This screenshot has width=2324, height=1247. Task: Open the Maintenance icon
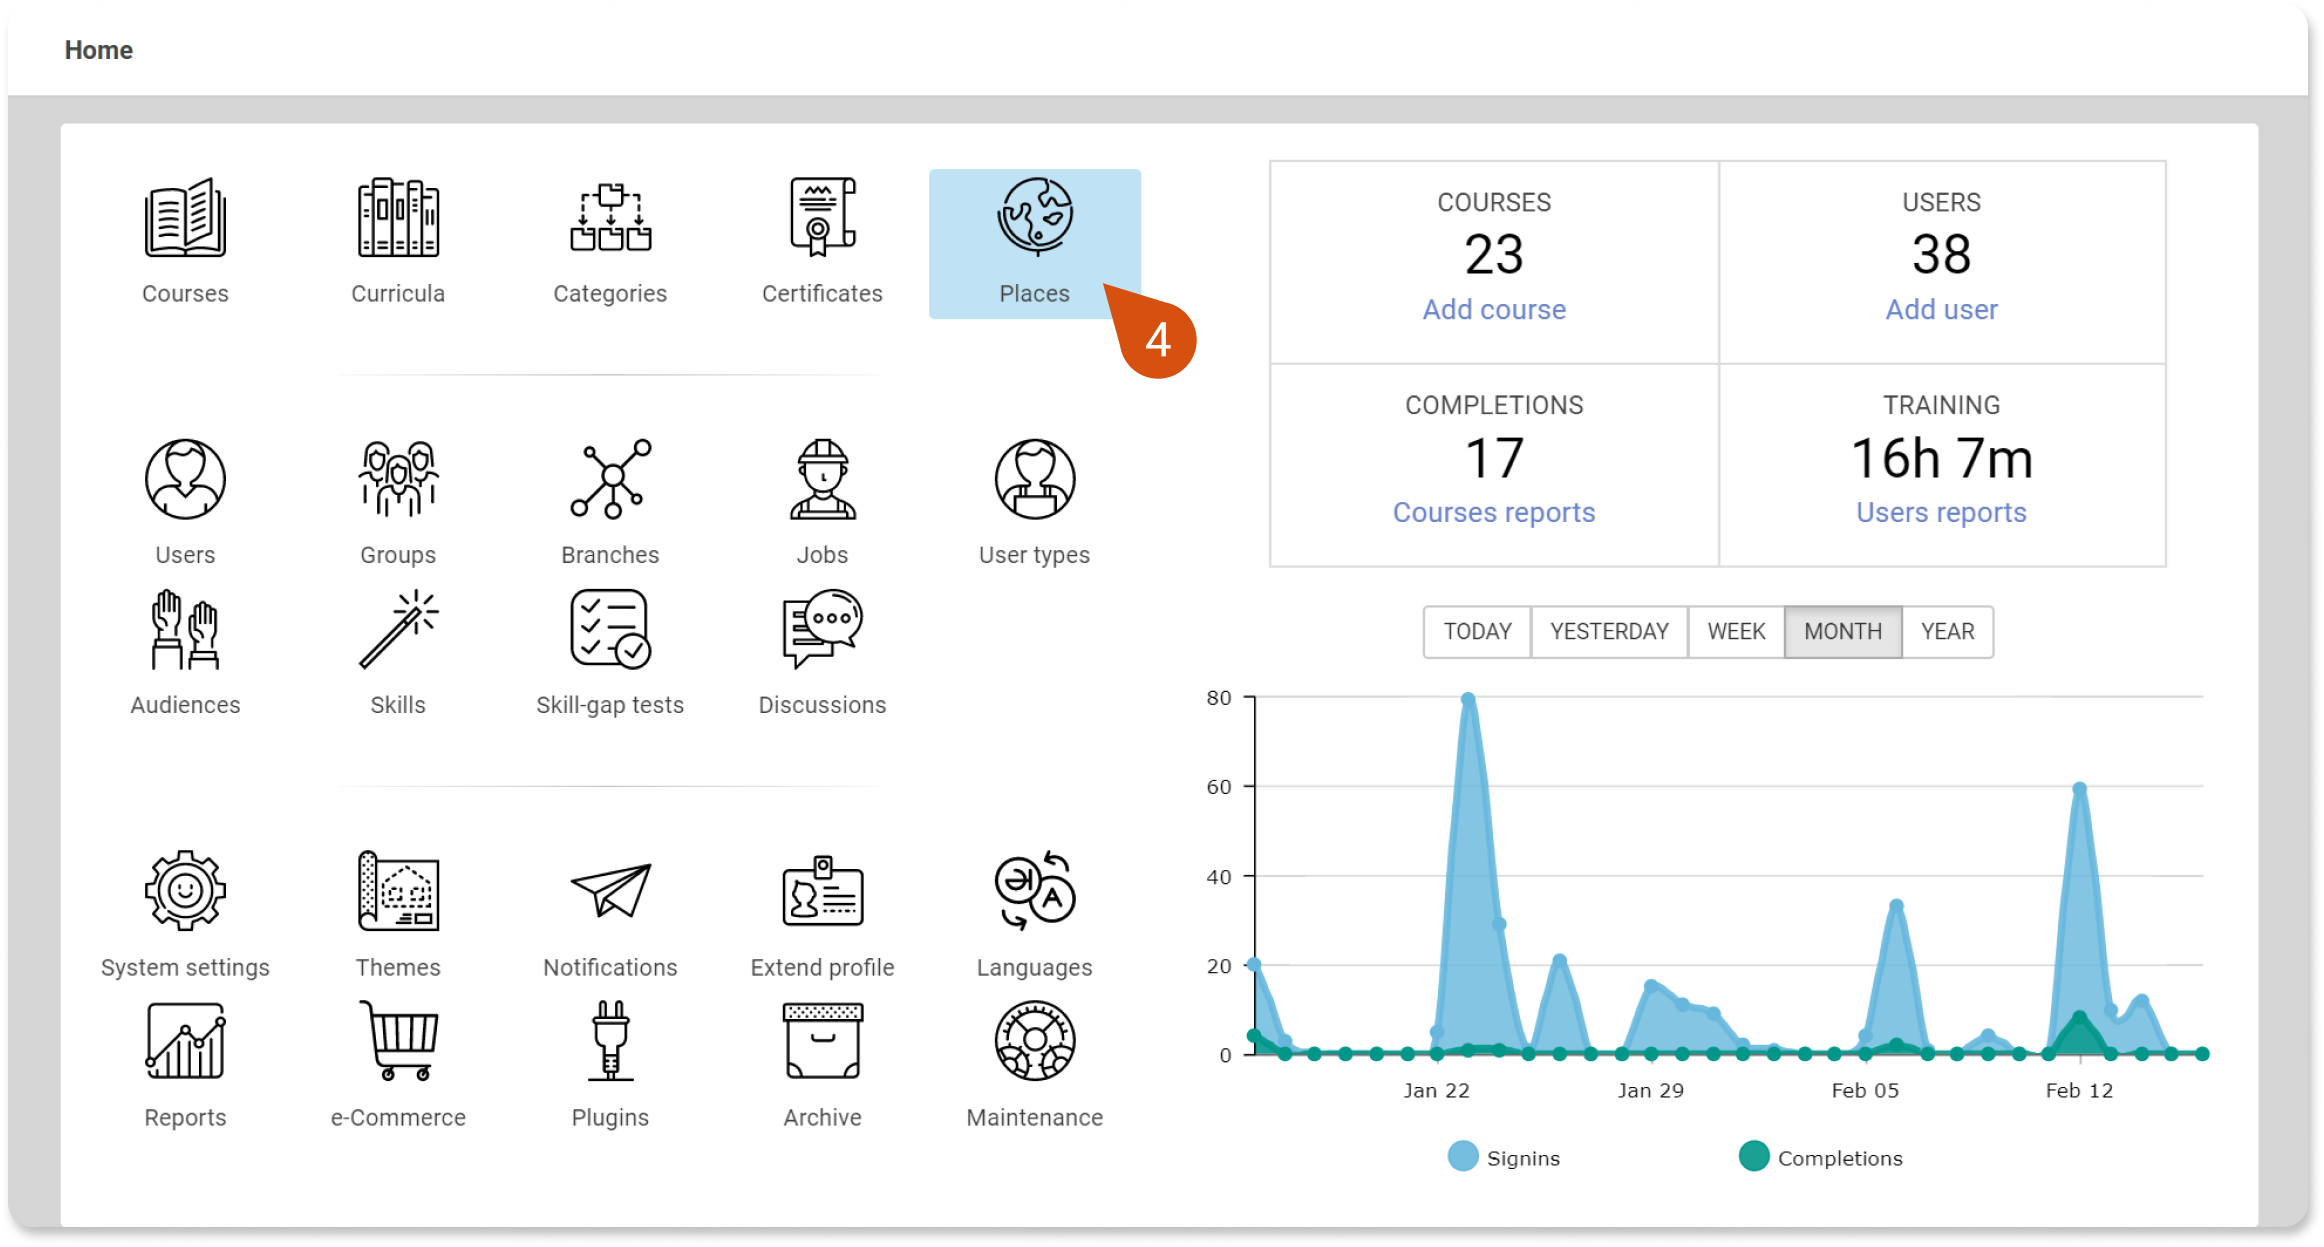1035,1041
